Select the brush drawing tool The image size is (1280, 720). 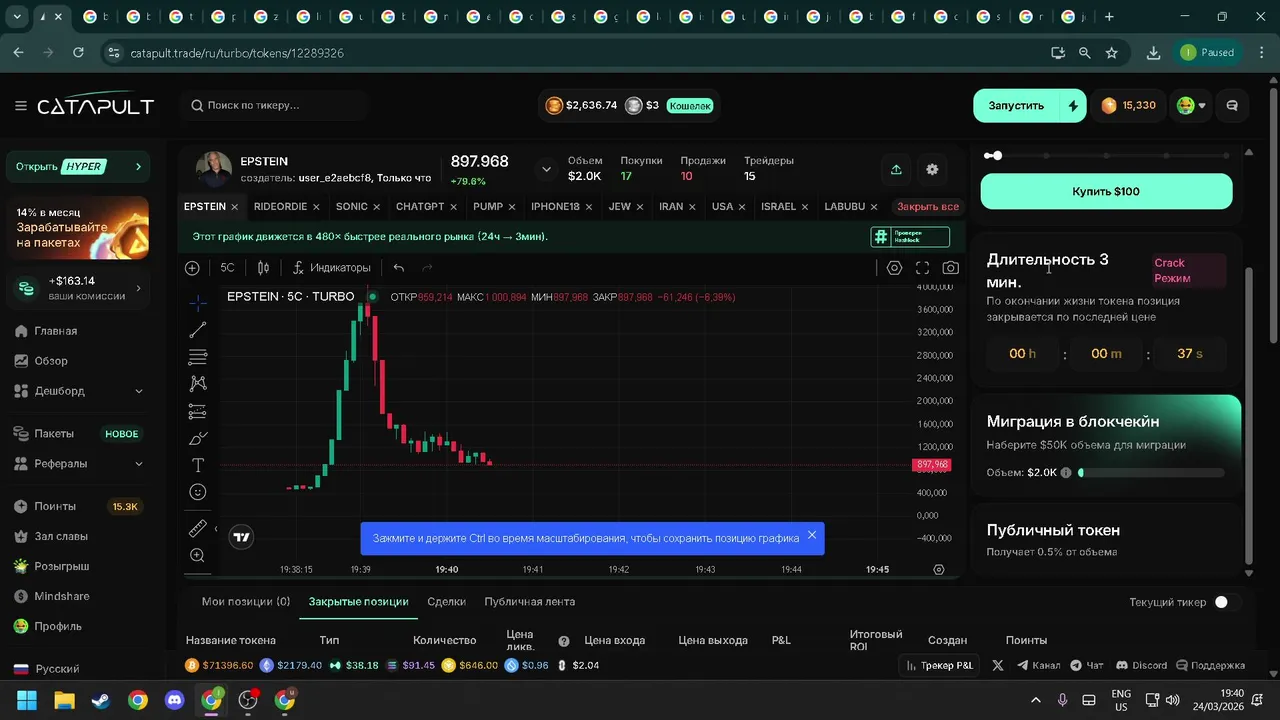(198, 438)
